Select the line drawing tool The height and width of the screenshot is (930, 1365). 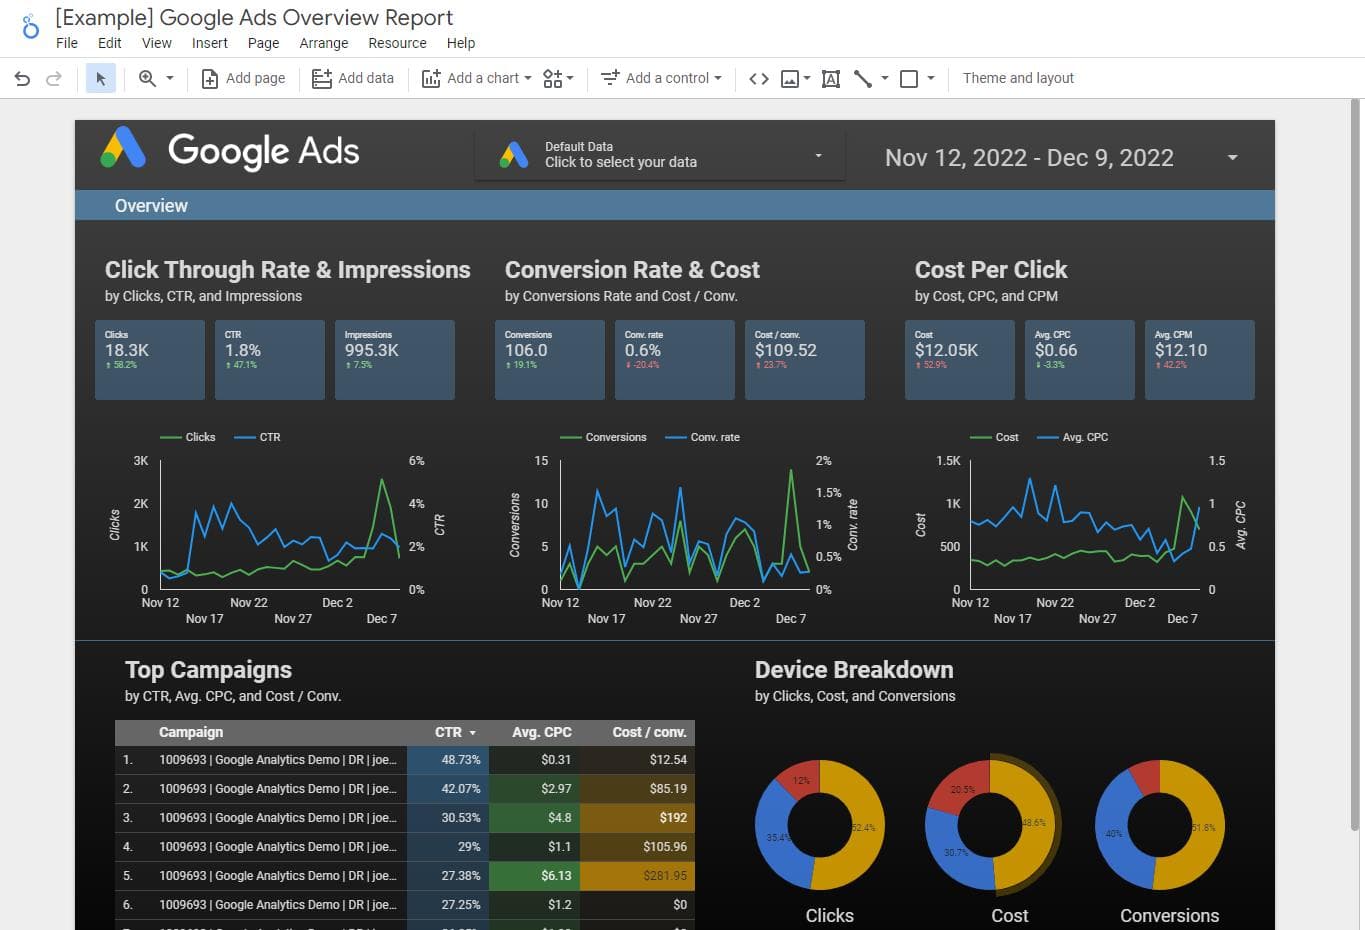[863, 78]
